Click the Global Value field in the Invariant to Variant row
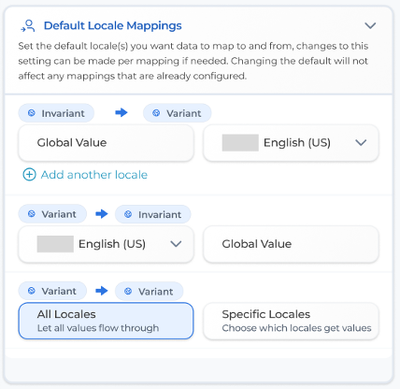 coord(106,143)
